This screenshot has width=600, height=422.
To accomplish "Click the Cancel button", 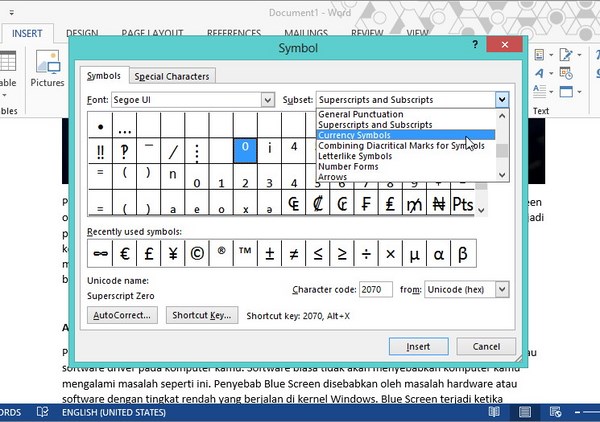I will tap(486, 347).
